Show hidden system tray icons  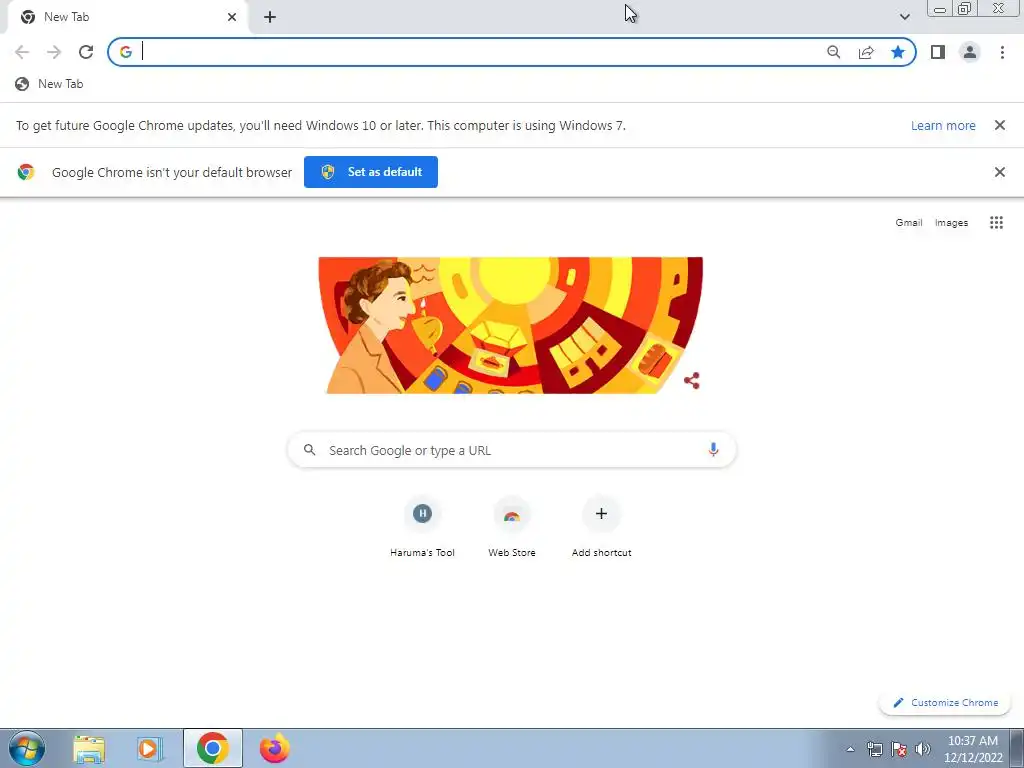click(x=850, y=749)
